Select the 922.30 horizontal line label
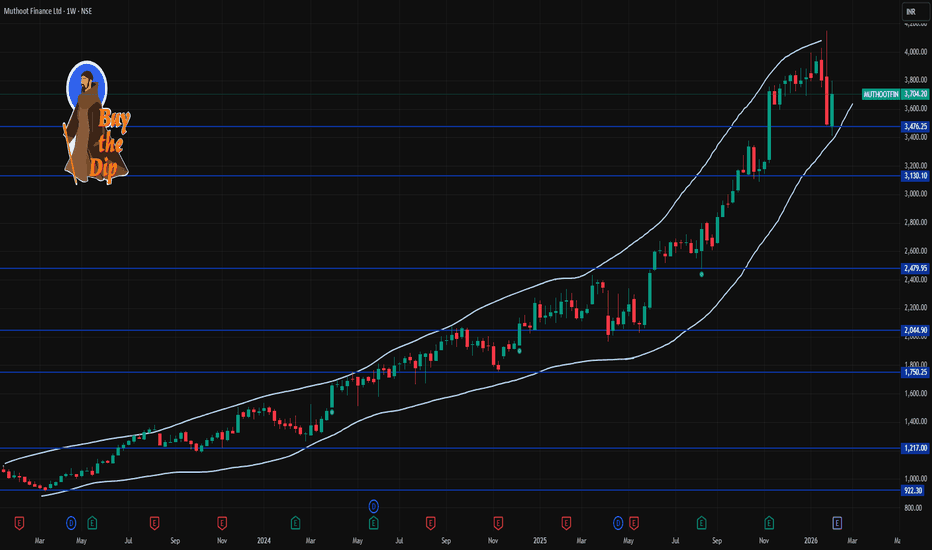Viewport: 932px width, 550px height. pyautogui.click(x=913, y=491)
